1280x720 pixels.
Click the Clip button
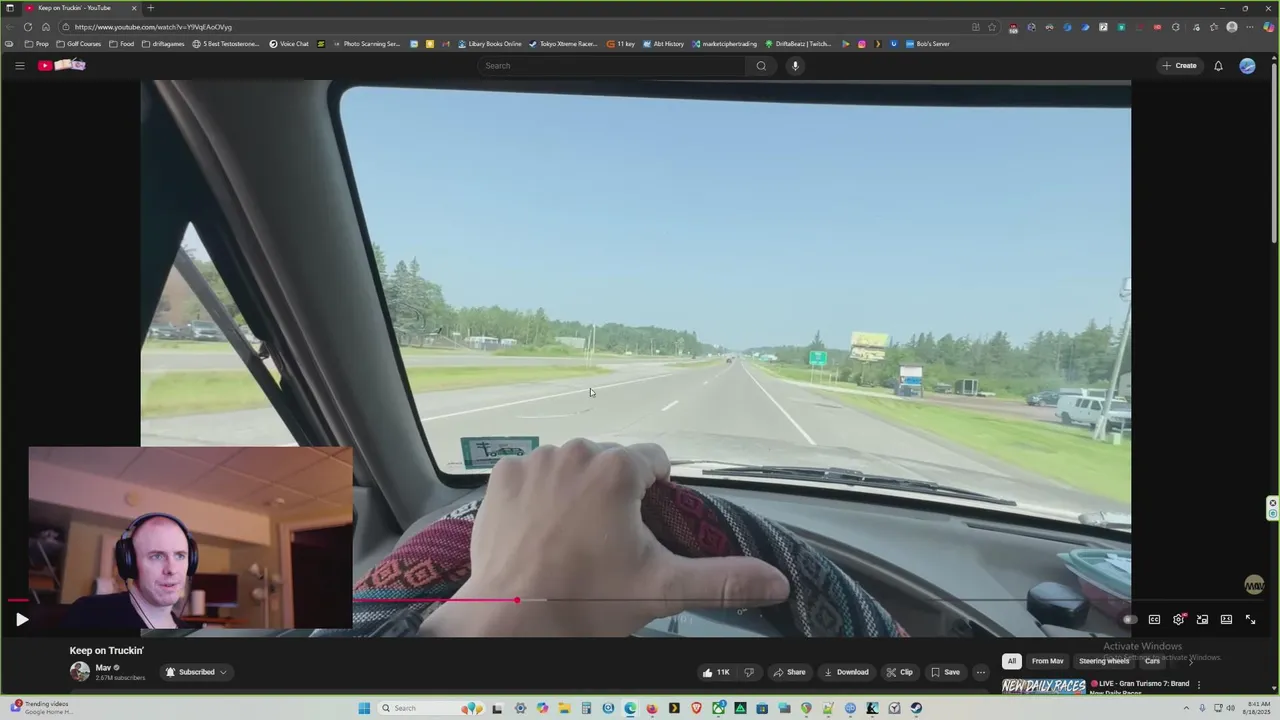(899, 672)
